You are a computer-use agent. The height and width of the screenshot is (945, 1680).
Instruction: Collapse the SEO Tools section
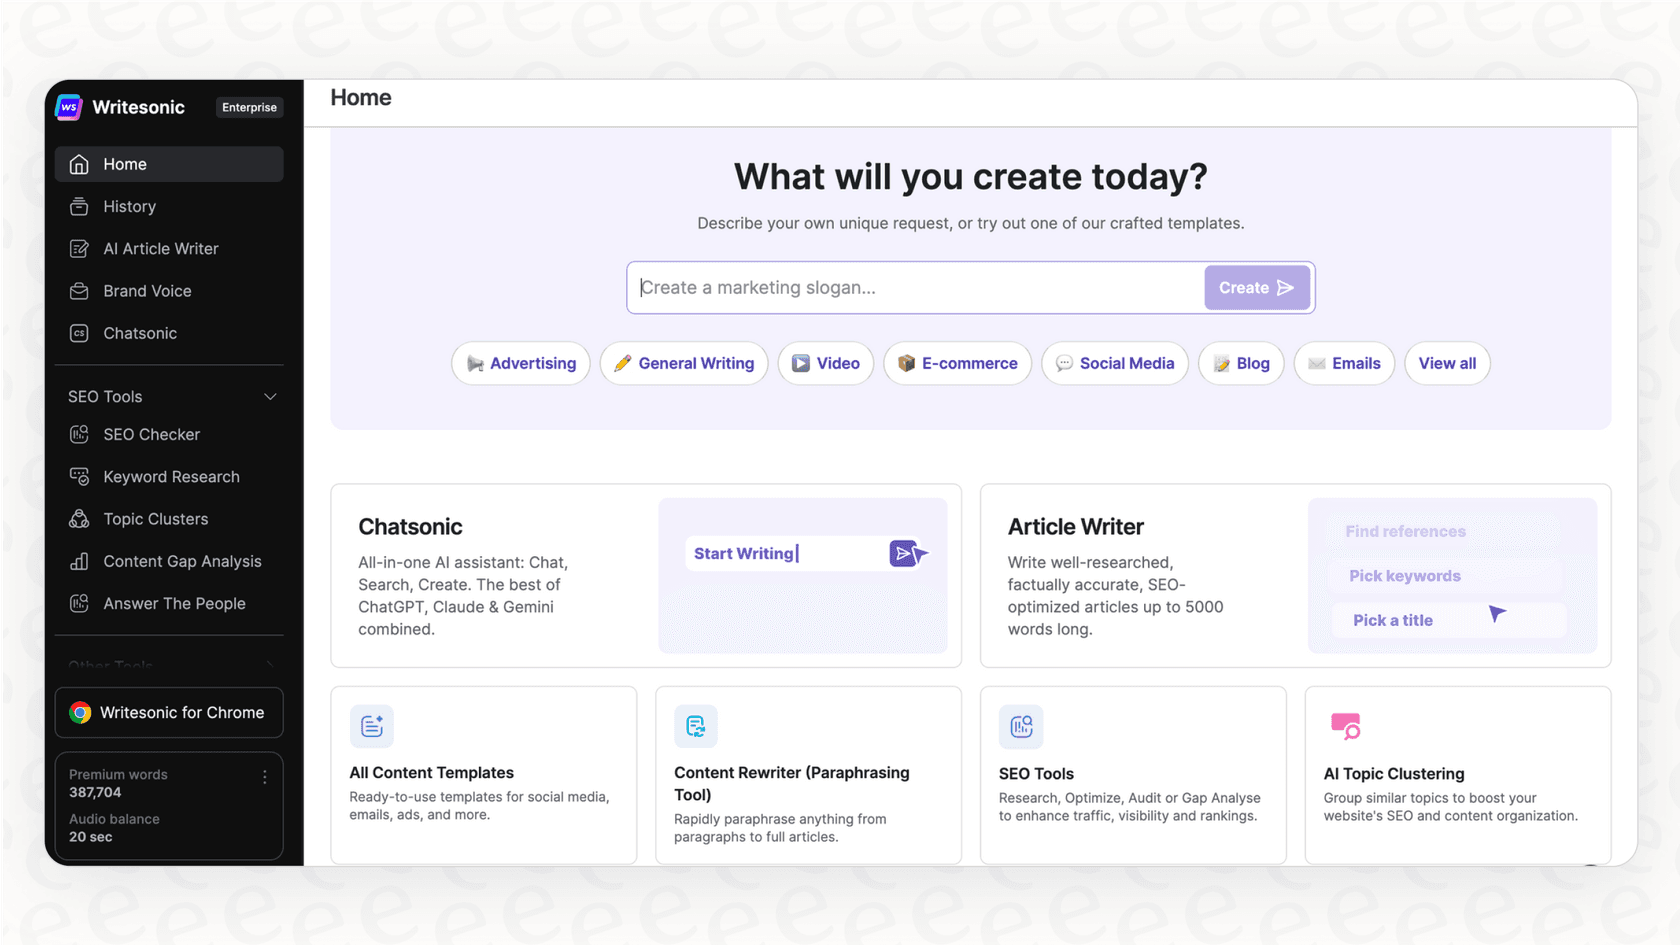pos(270,396)
